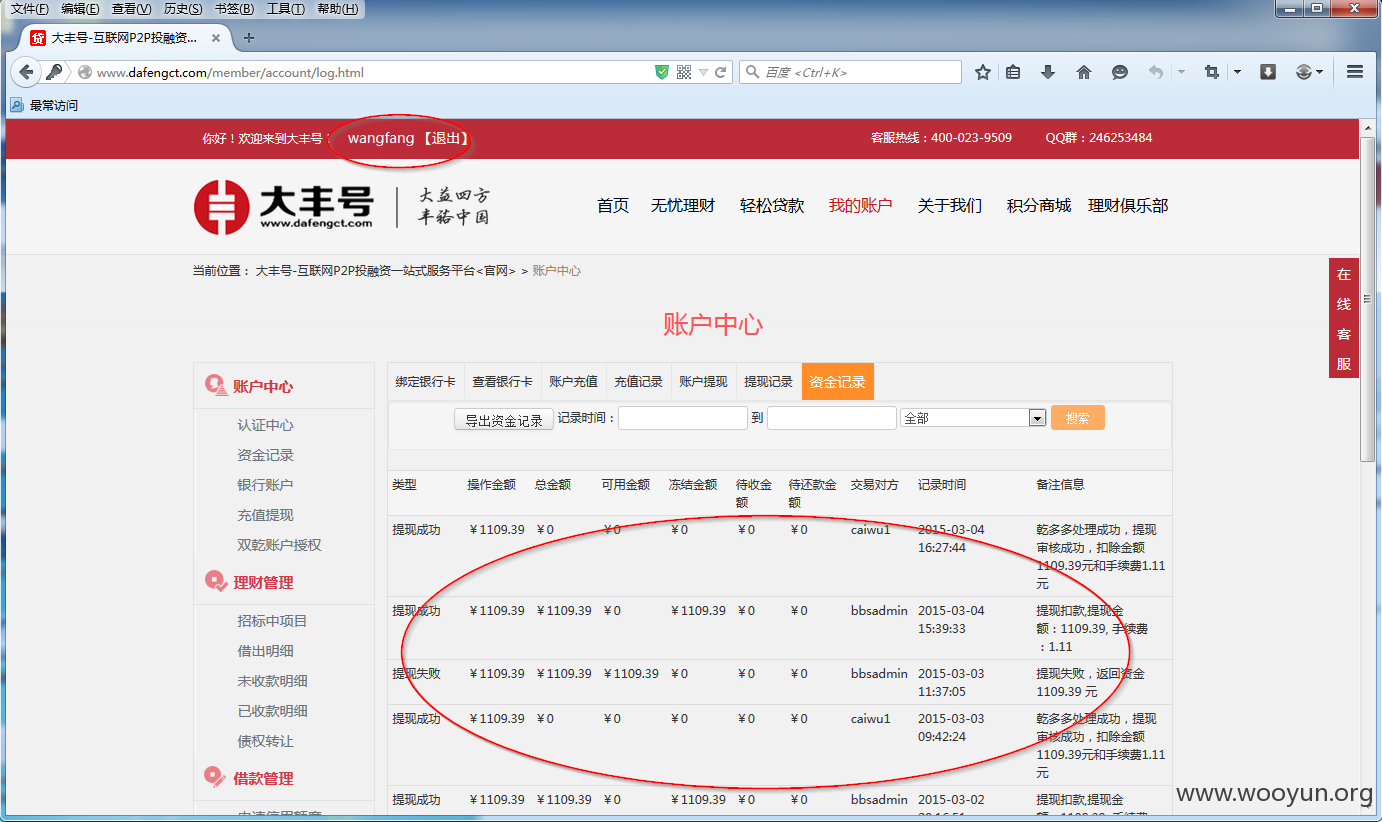The image size is (1382, 822).
Task: Open 关于我们 navigation link
Action: 950,206
